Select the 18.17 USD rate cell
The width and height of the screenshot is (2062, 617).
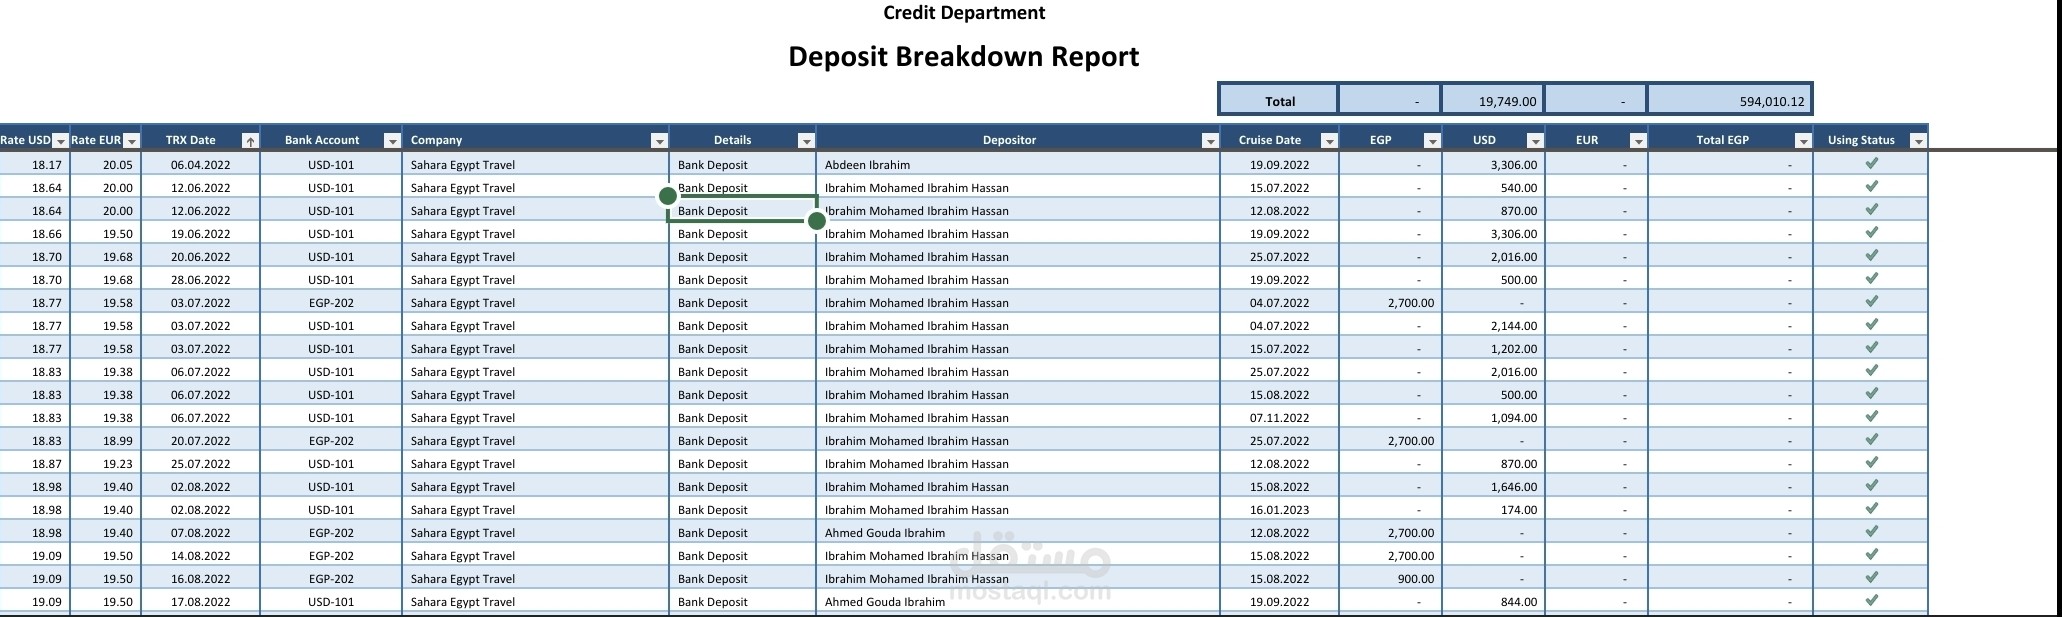(x=35, y=165)
